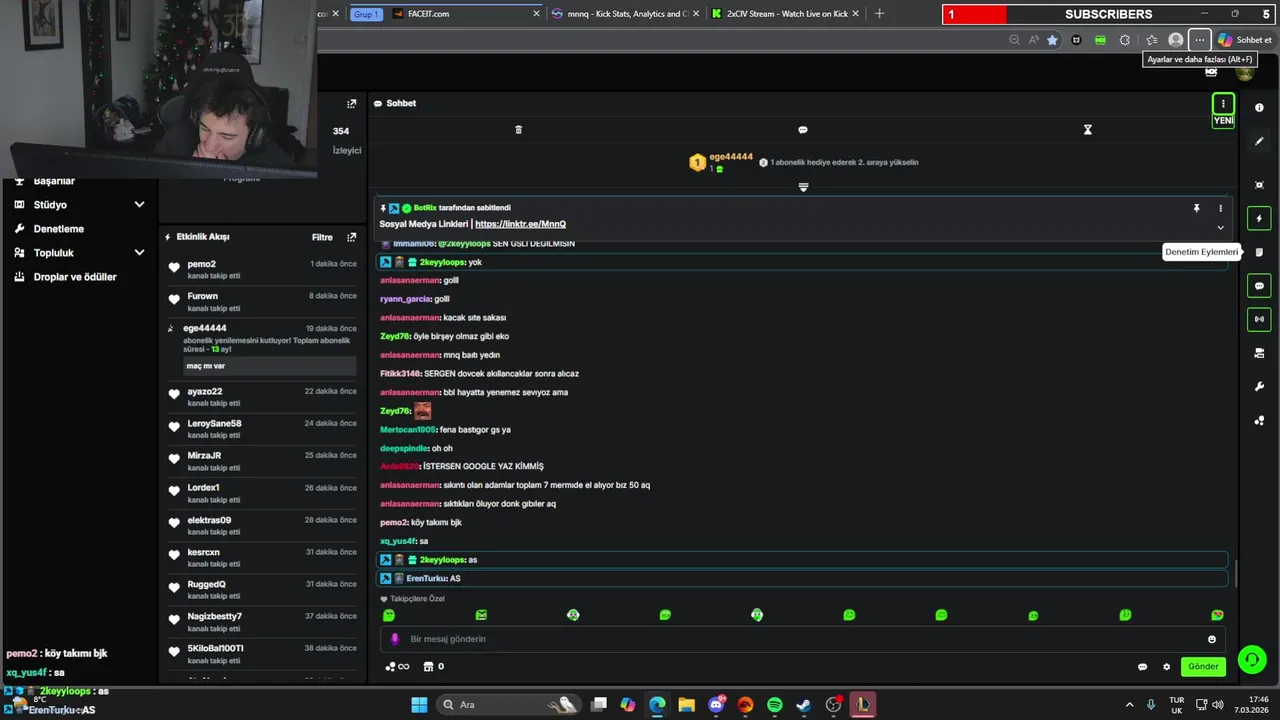
Task: Collapse the gifter leaderboard with the double-bar arrow
Action: tap(803, 187)
